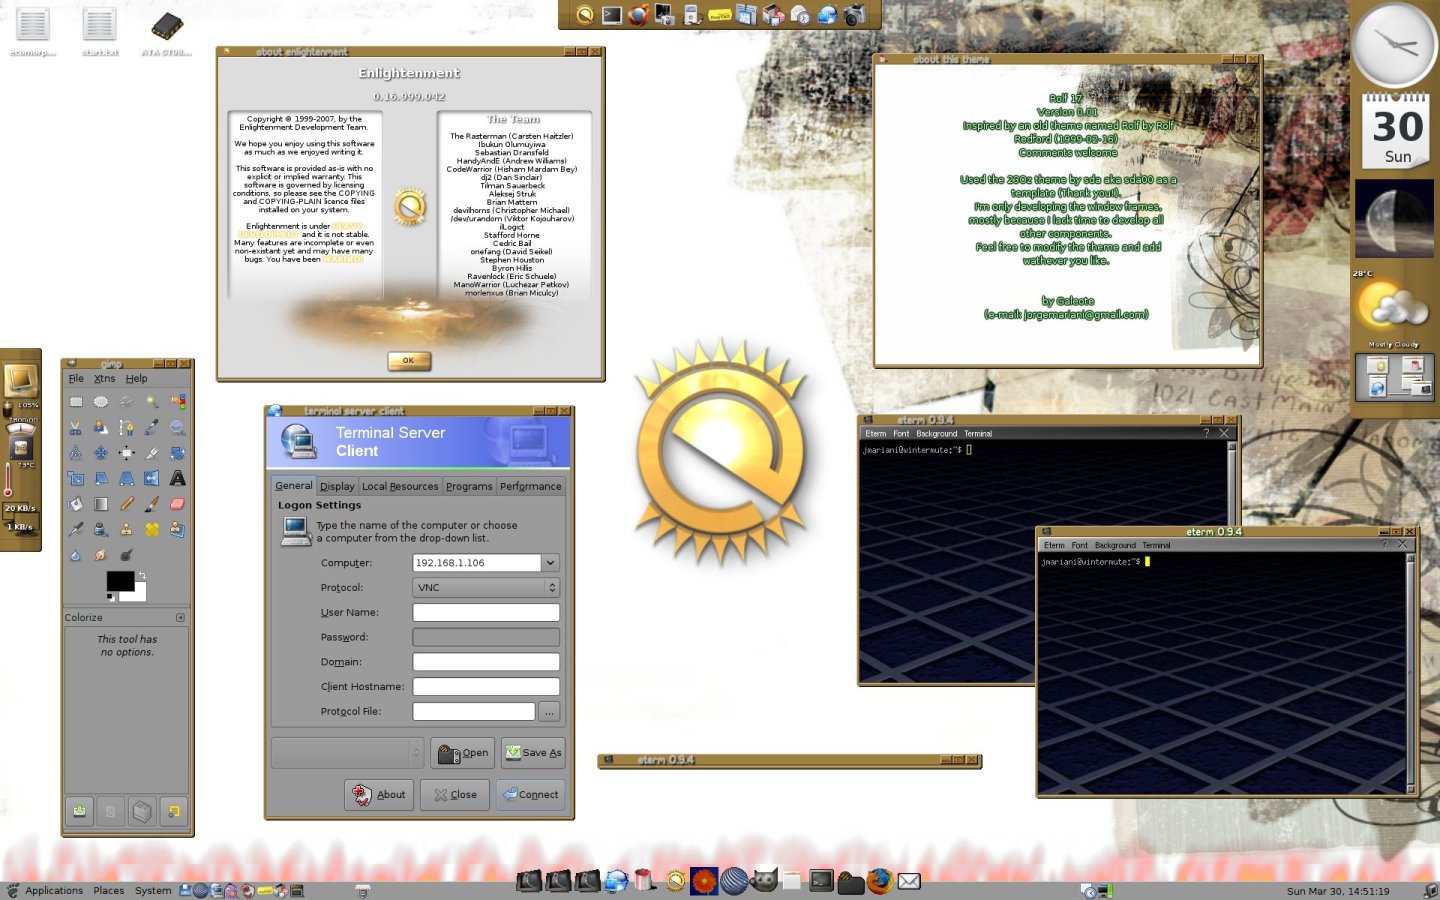Pick the Scissors Select tool in GIMP
Viewport: 1440px width, 900px height.
(76, 428)
